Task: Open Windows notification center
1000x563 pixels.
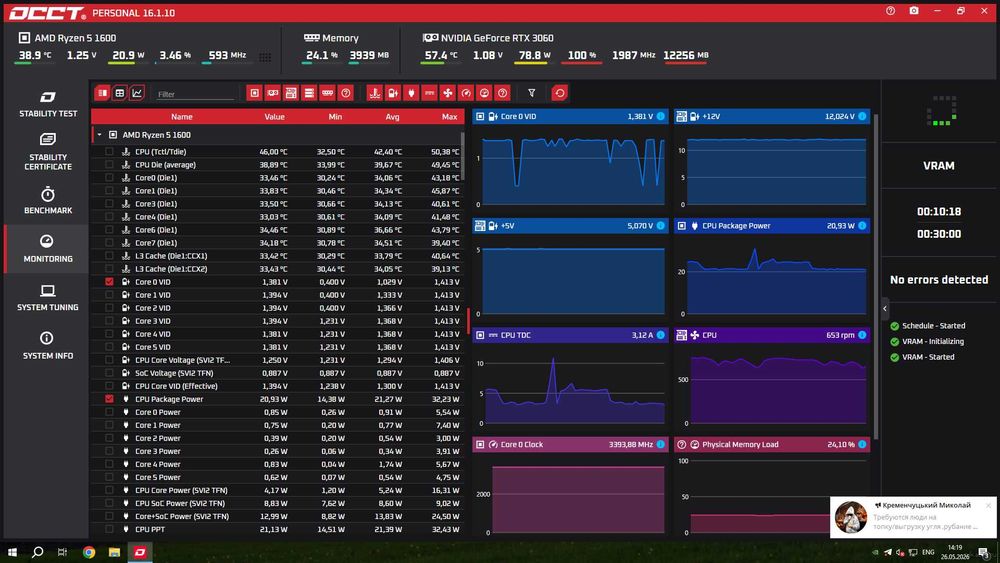Action: (983, 552)
